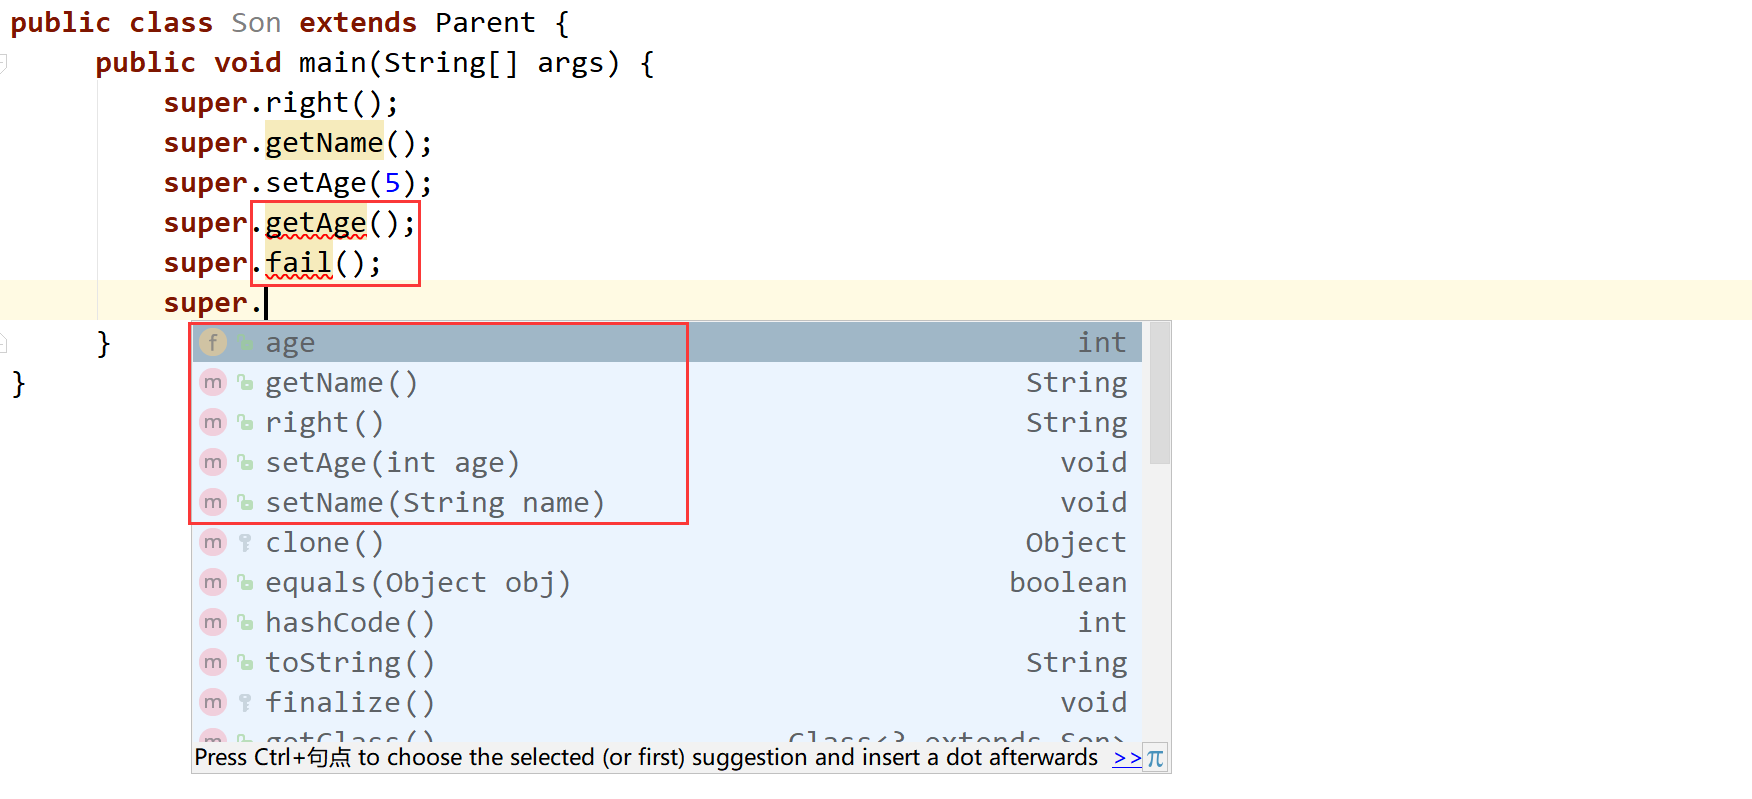Click the protected key icon beside finalize()
The image size is (1752, 799).
(x=245, y=703)
